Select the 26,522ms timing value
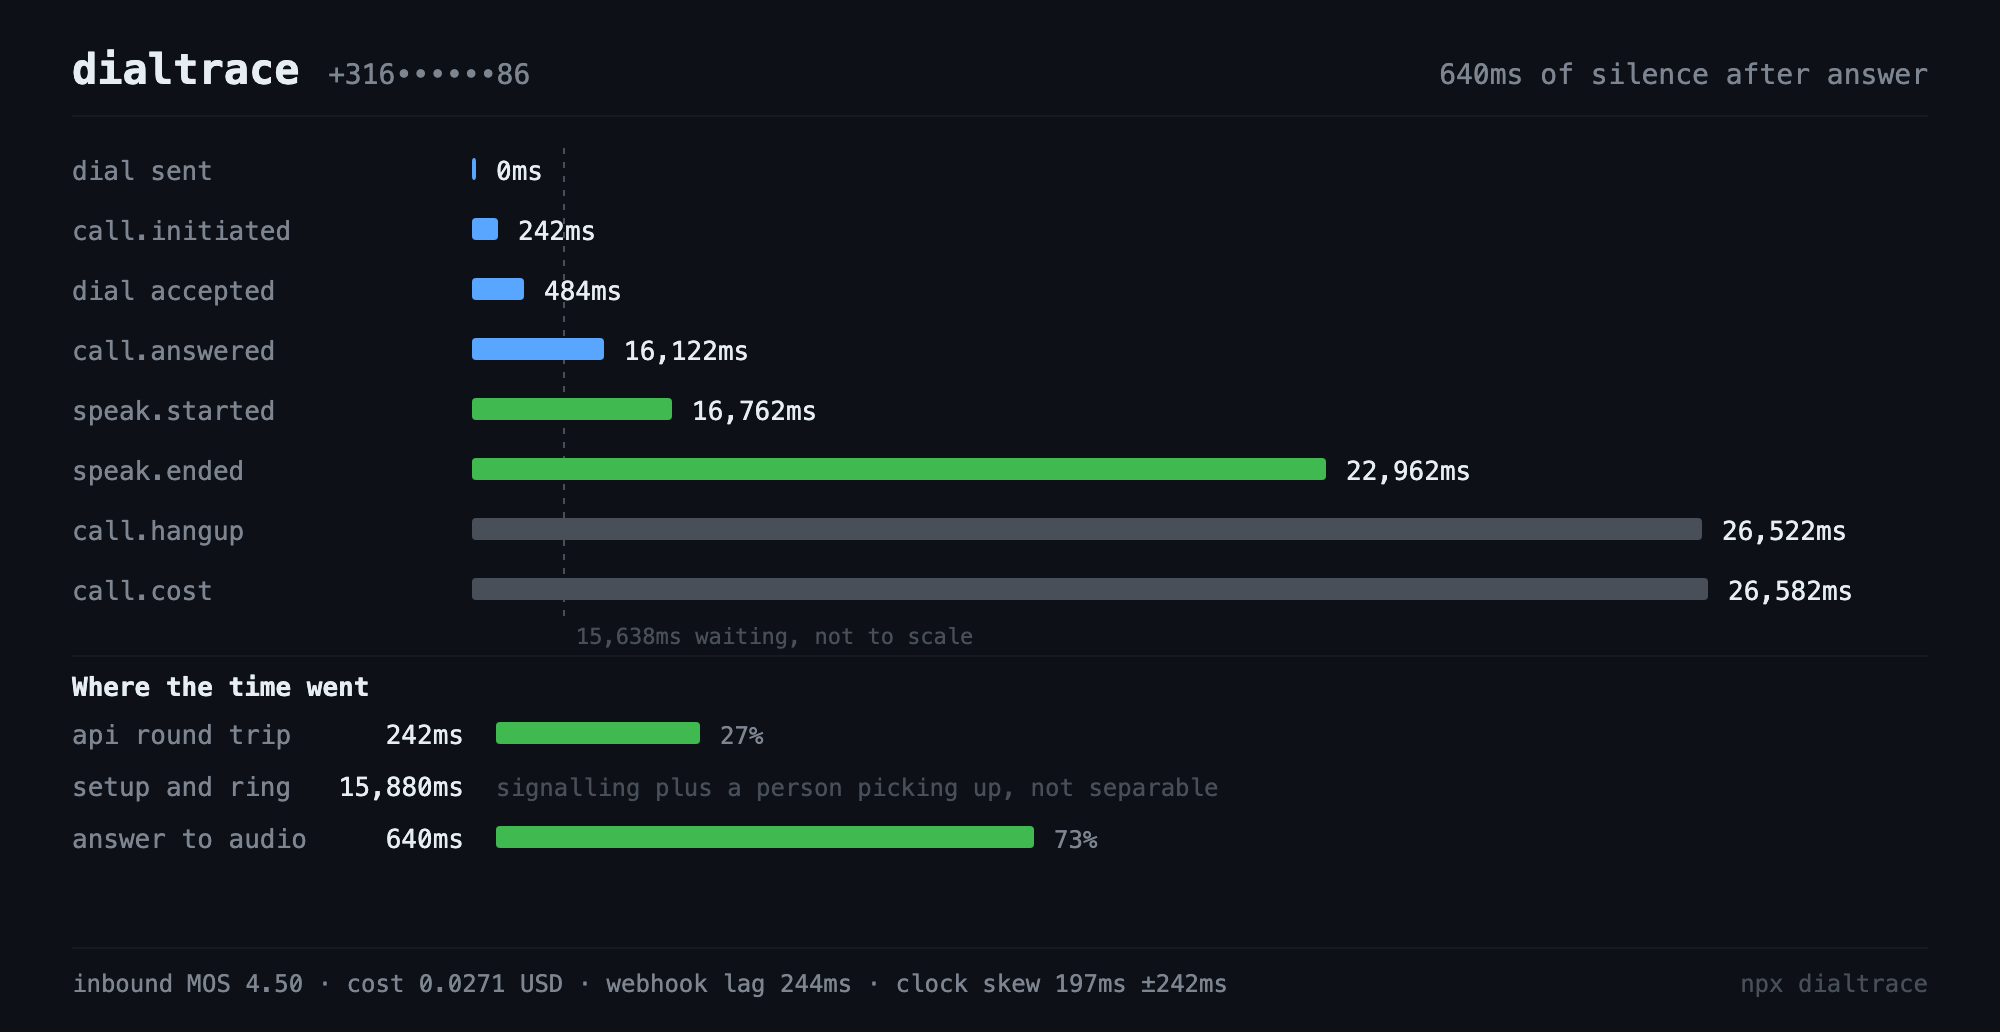The width and height of the screenshot is (2000, 1032). point(1784,531)
